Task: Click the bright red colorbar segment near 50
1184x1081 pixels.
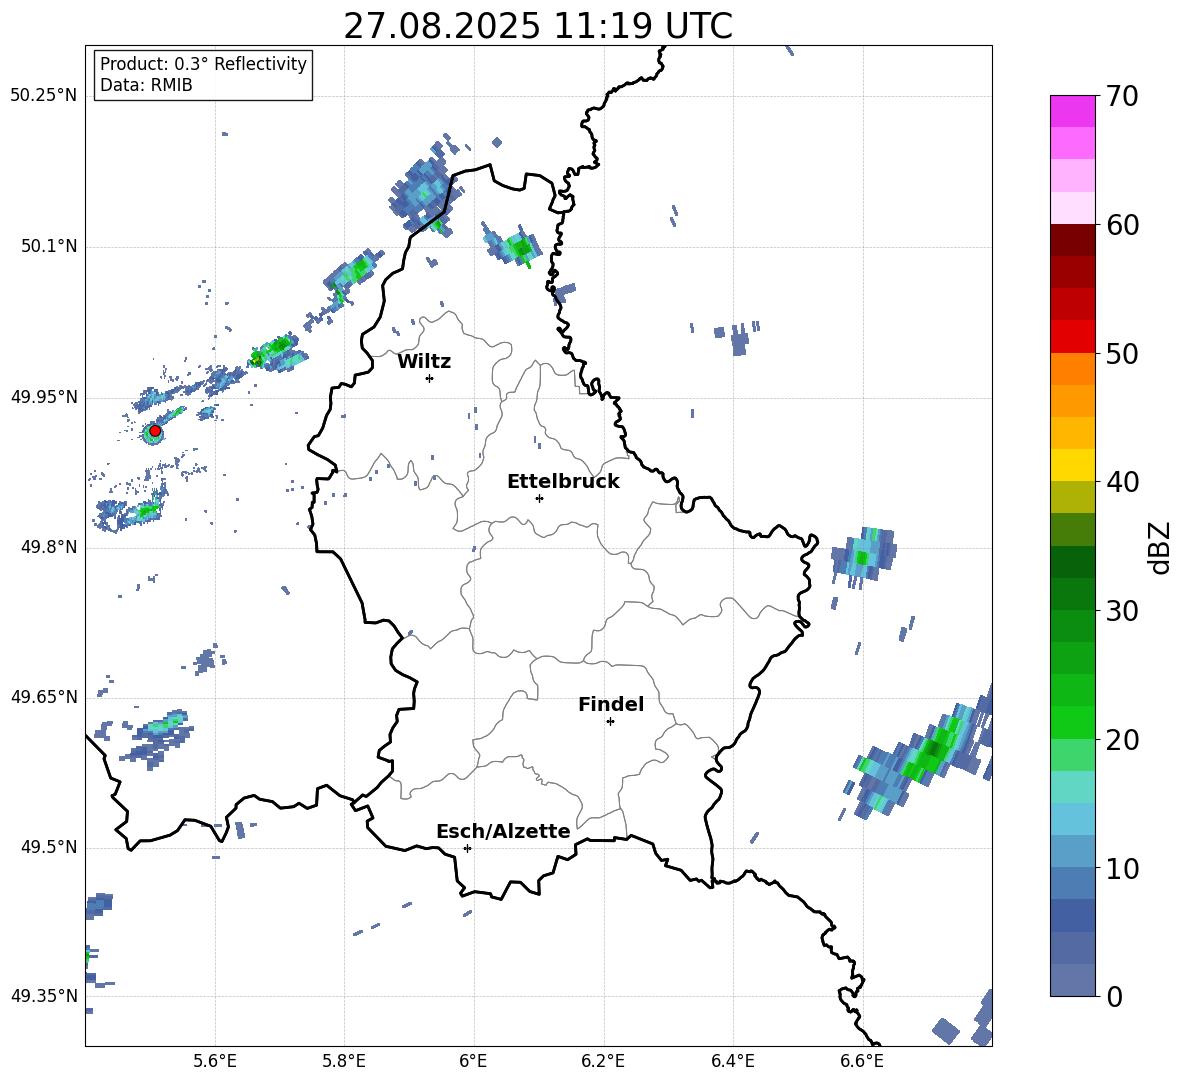Action: pos(1072,337)
